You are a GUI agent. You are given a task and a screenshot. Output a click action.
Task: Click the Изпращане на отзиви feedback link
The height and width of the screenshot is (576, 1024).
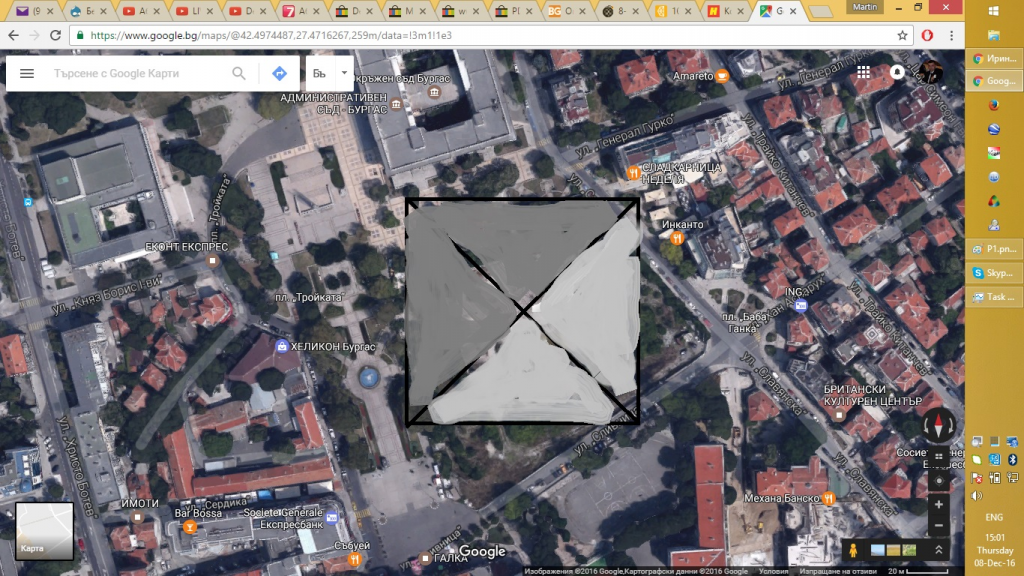click(x=838, y=571)
